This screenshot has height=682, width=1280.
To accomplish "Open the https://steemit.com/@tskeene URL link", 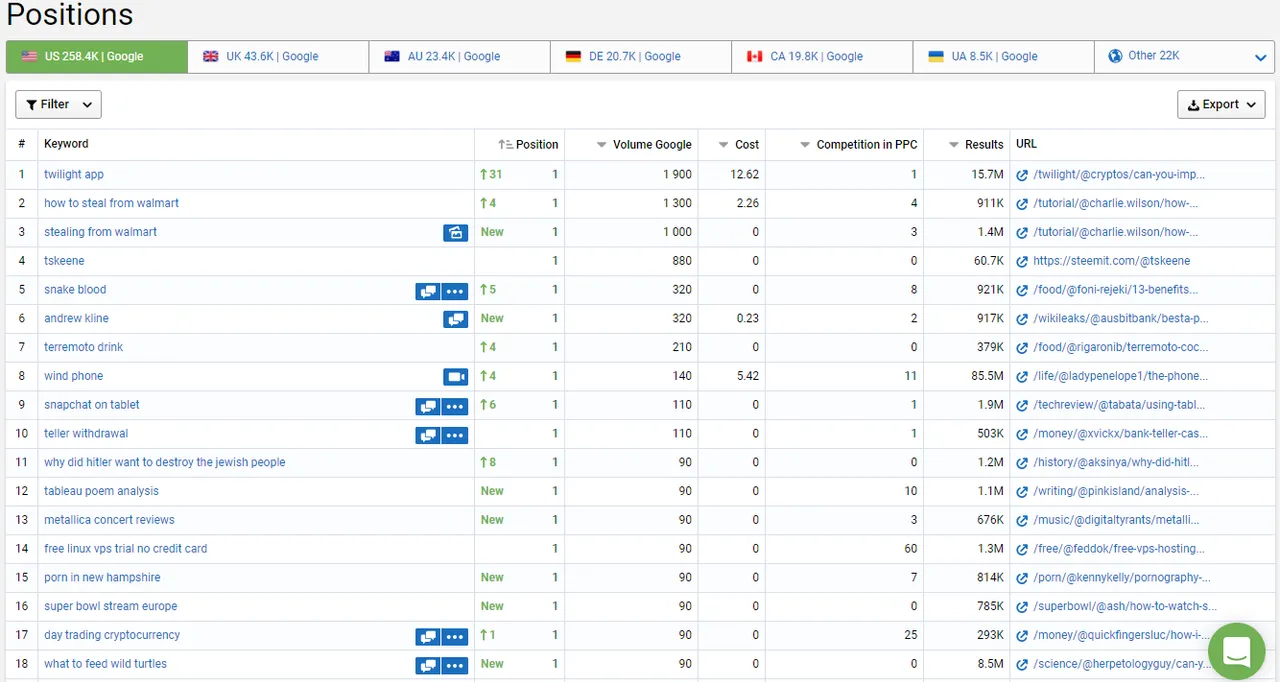I will coord(1111,261).
